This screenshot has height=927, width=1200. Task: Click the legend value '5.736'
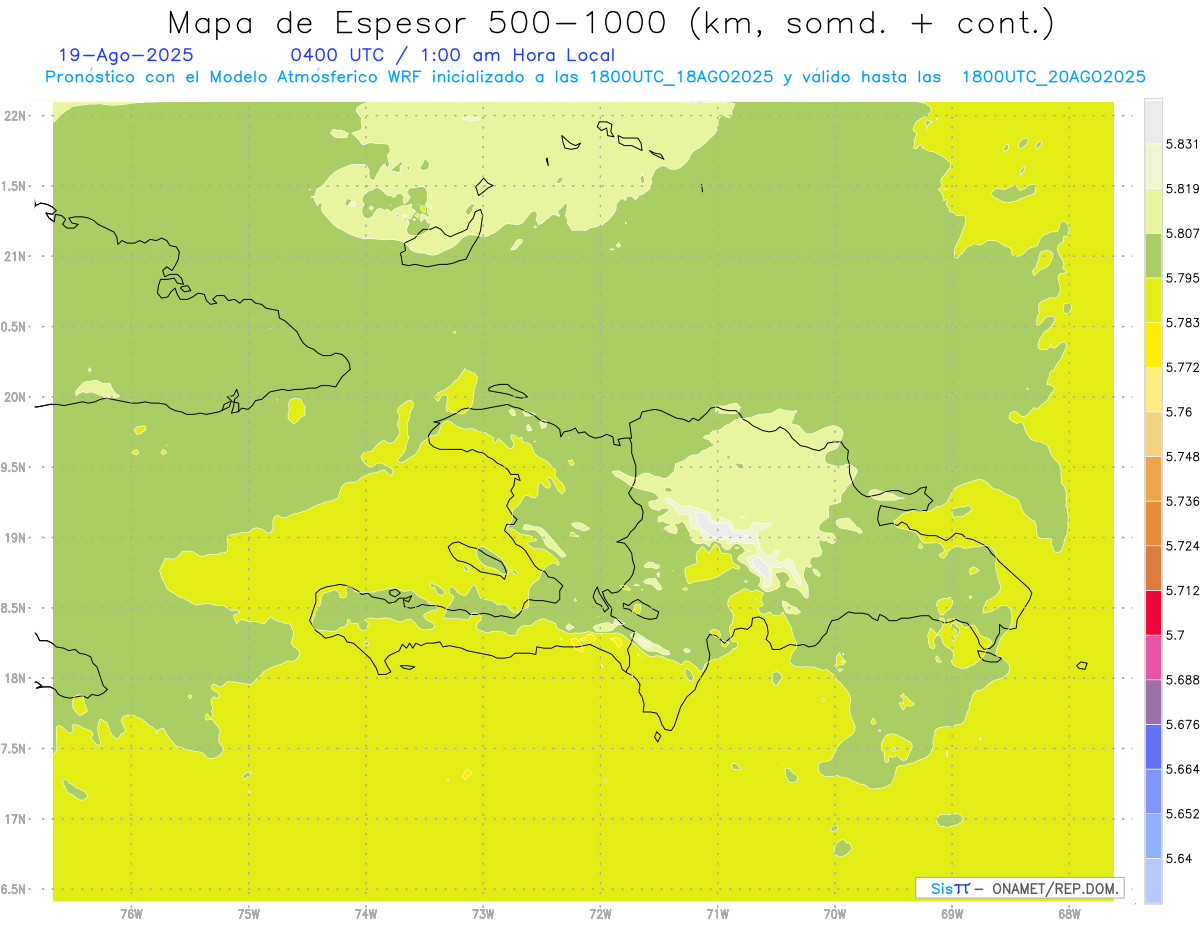(x=1182, y=501)
